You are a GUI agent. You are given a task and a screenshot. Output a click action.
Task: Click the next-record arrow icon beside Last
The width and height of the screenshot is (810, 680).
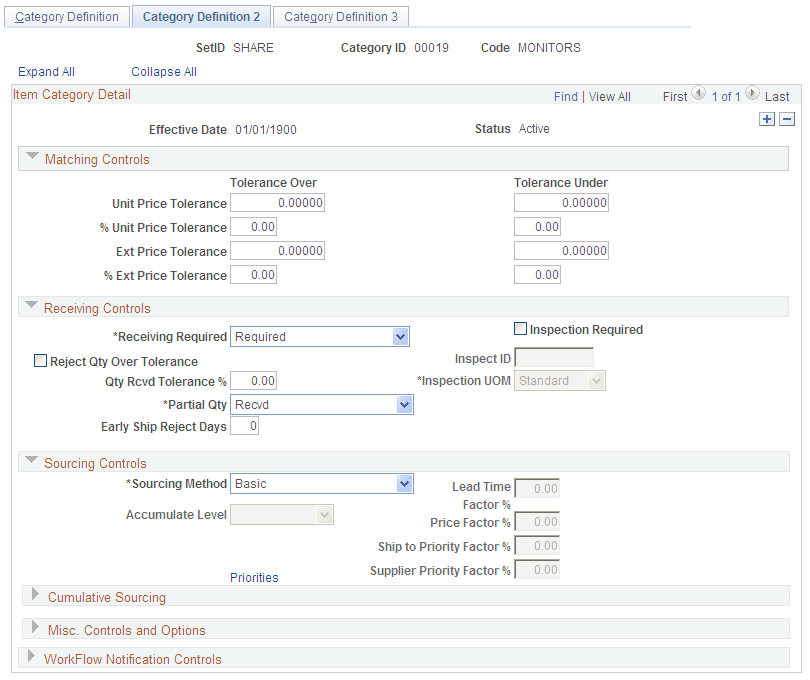[x=754, y=94]
